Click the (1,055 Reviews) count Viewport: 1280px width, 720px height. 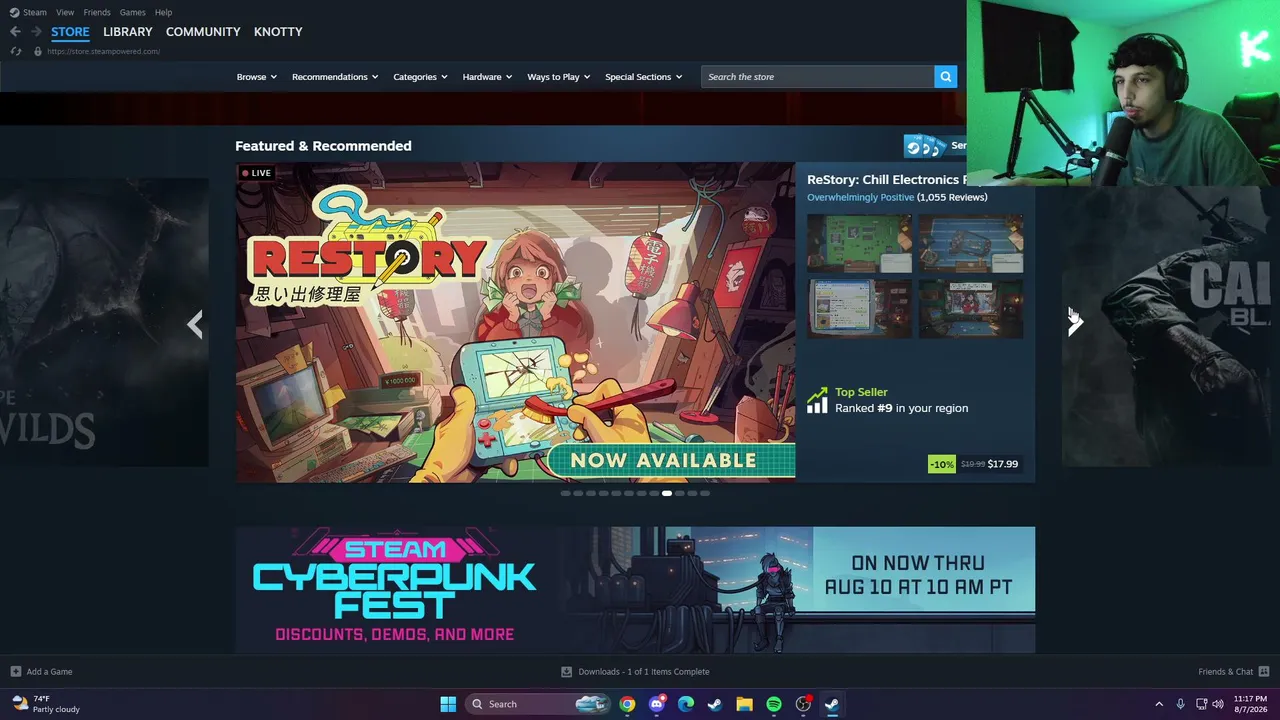(952, 197)
